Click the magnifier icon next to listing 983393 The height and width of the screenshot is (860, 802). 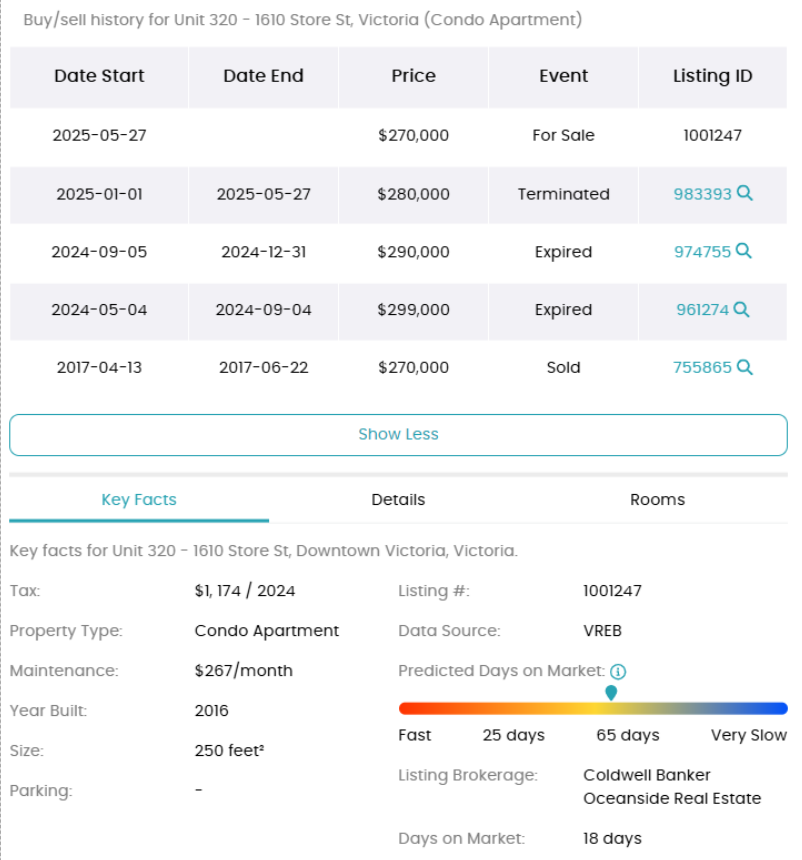click(744, 193)
